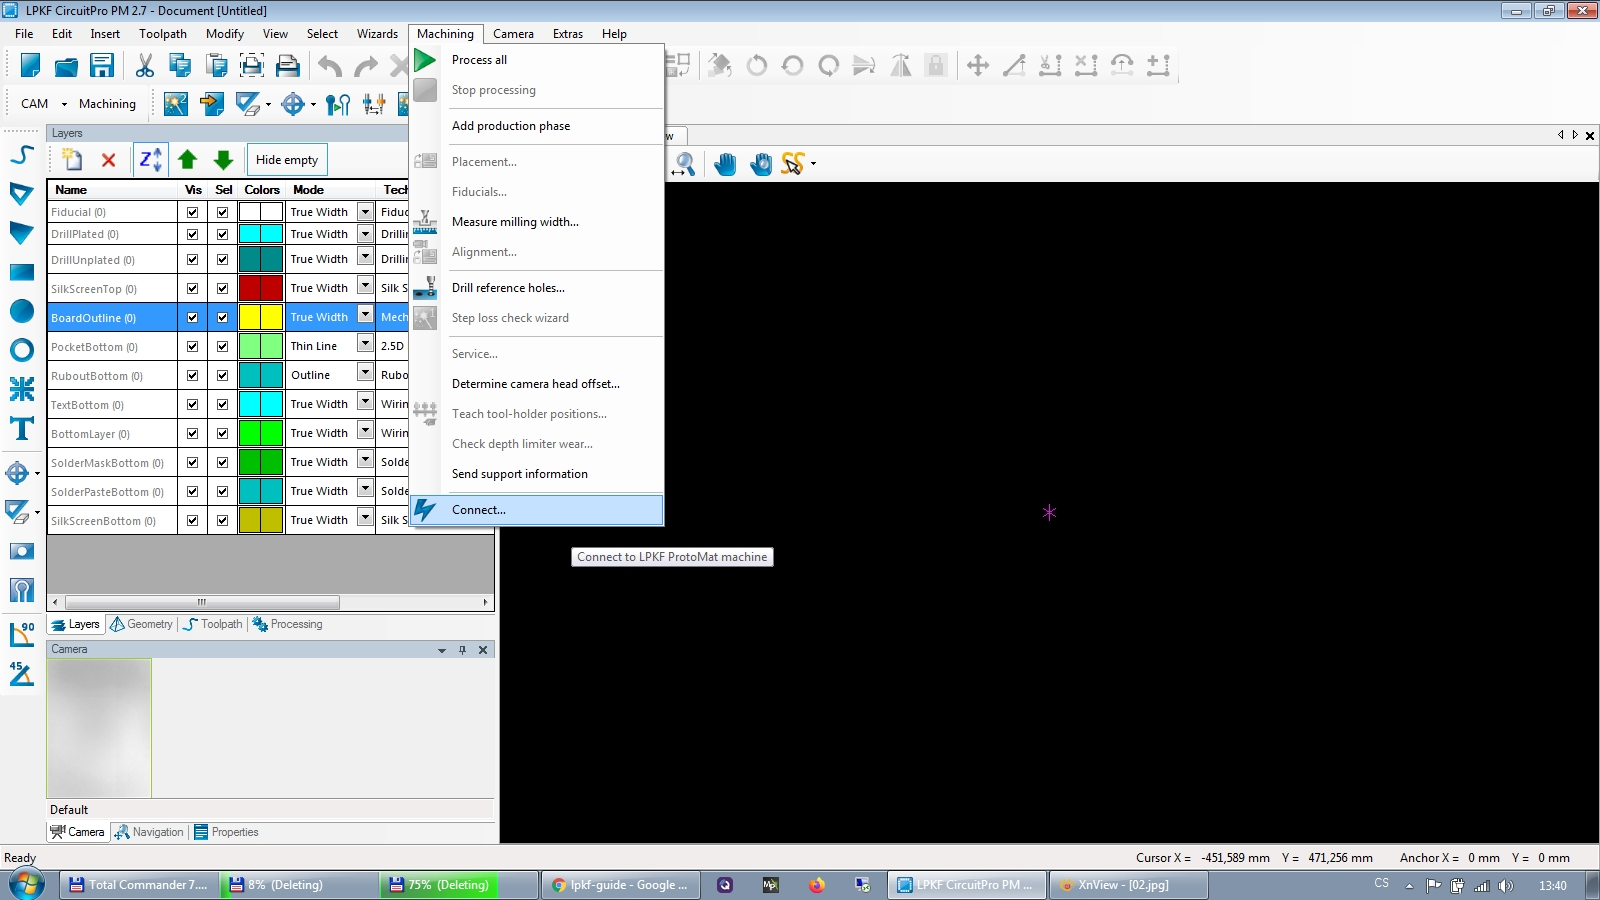Save the document with the floppy icon
The image size is (1600, 900).
click(102, 66)
